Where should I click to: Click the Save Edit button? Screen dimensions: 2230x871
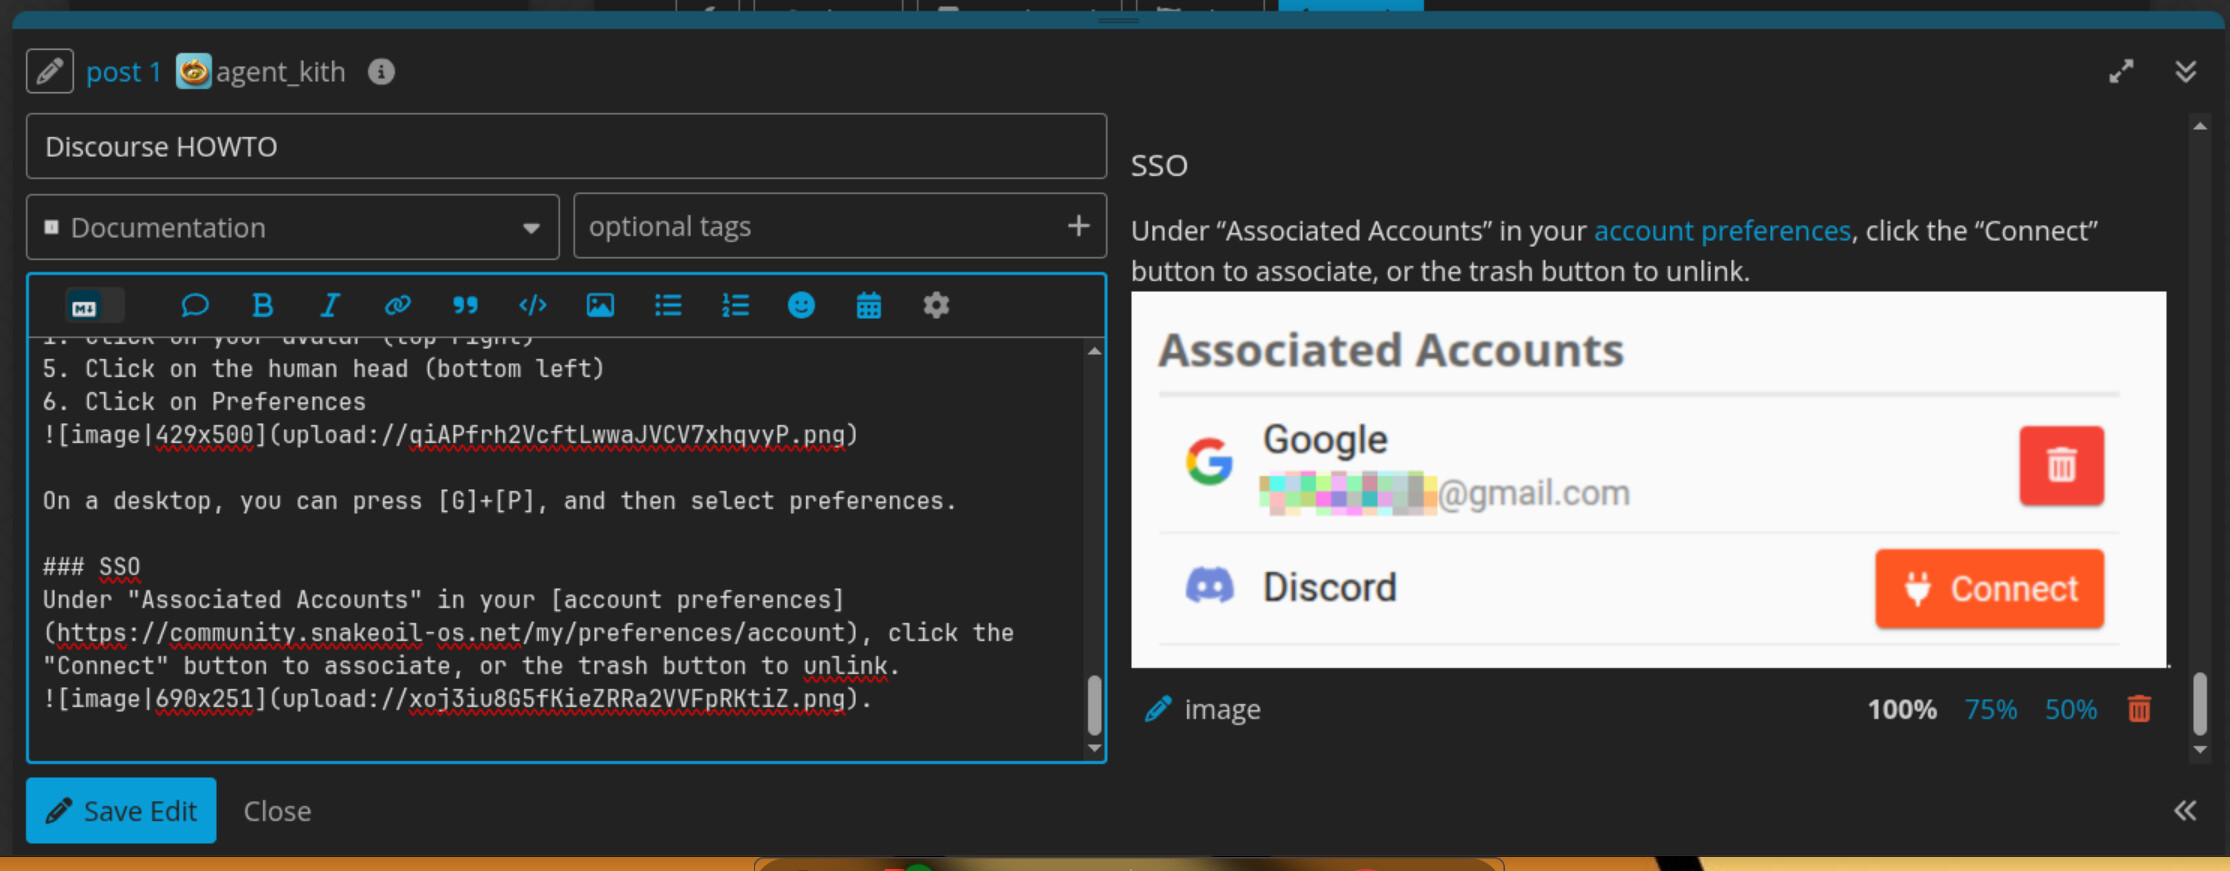121,811
